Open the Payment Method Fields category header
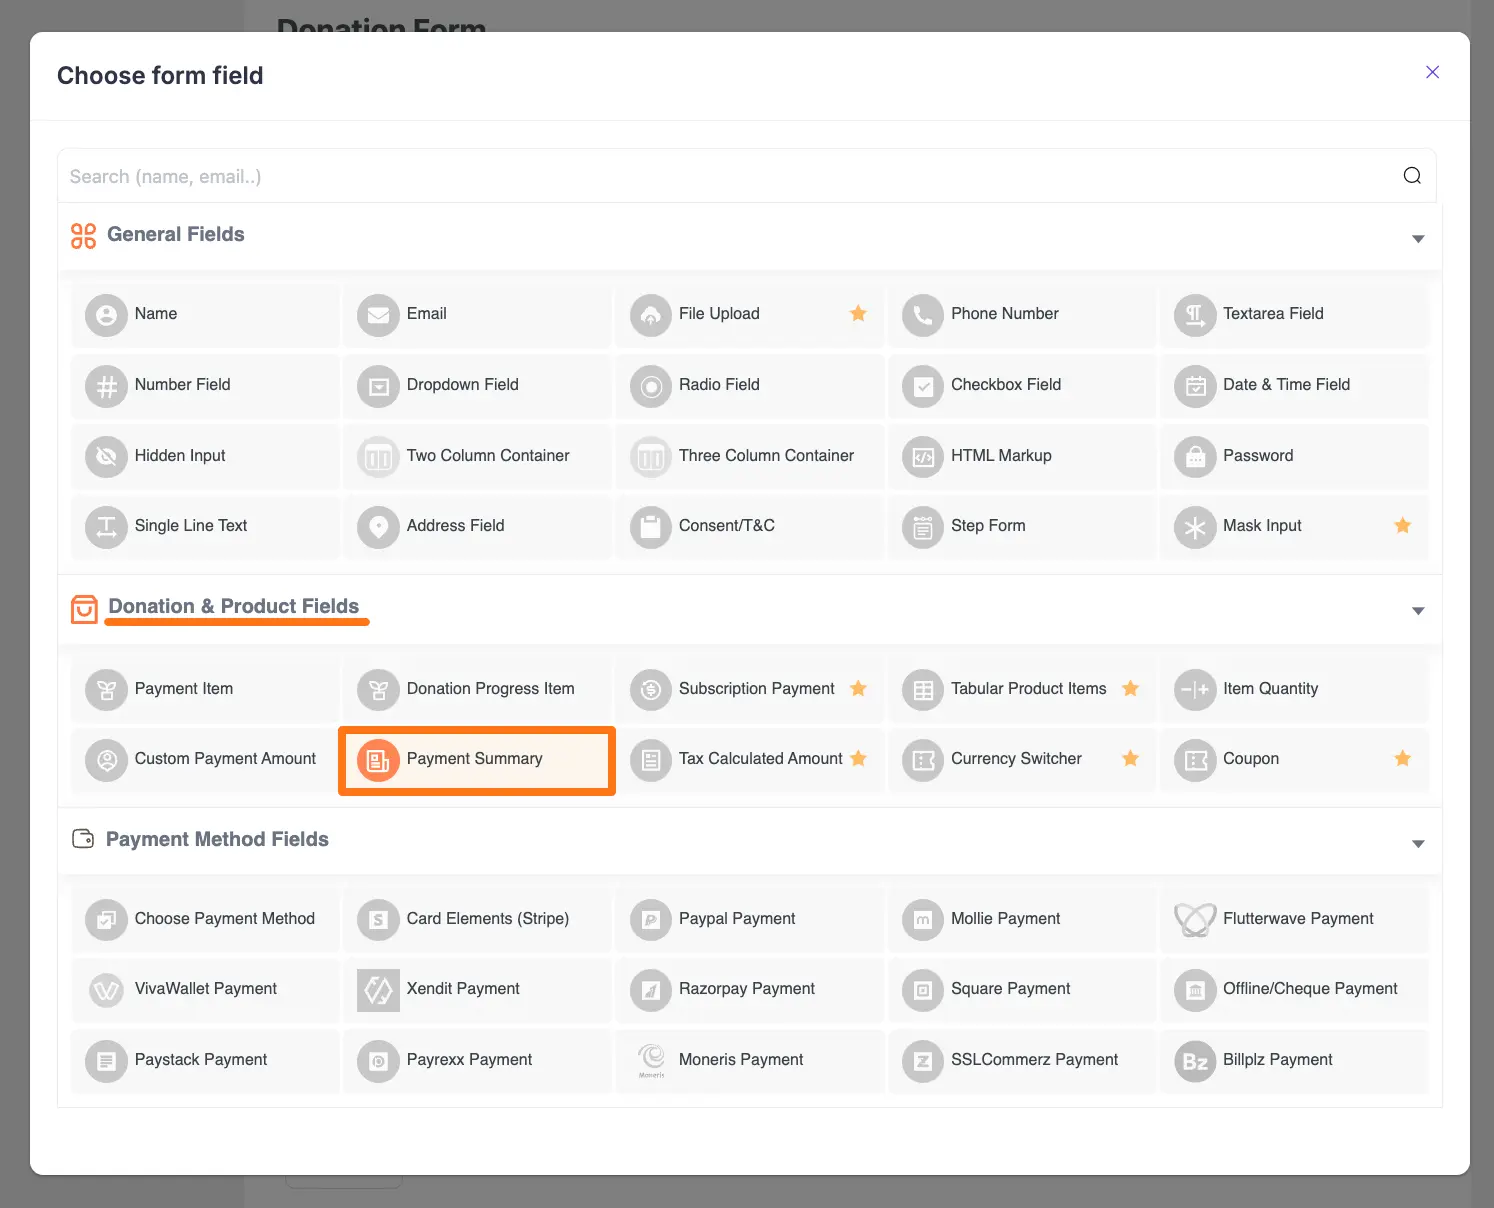 click(217, 839)
